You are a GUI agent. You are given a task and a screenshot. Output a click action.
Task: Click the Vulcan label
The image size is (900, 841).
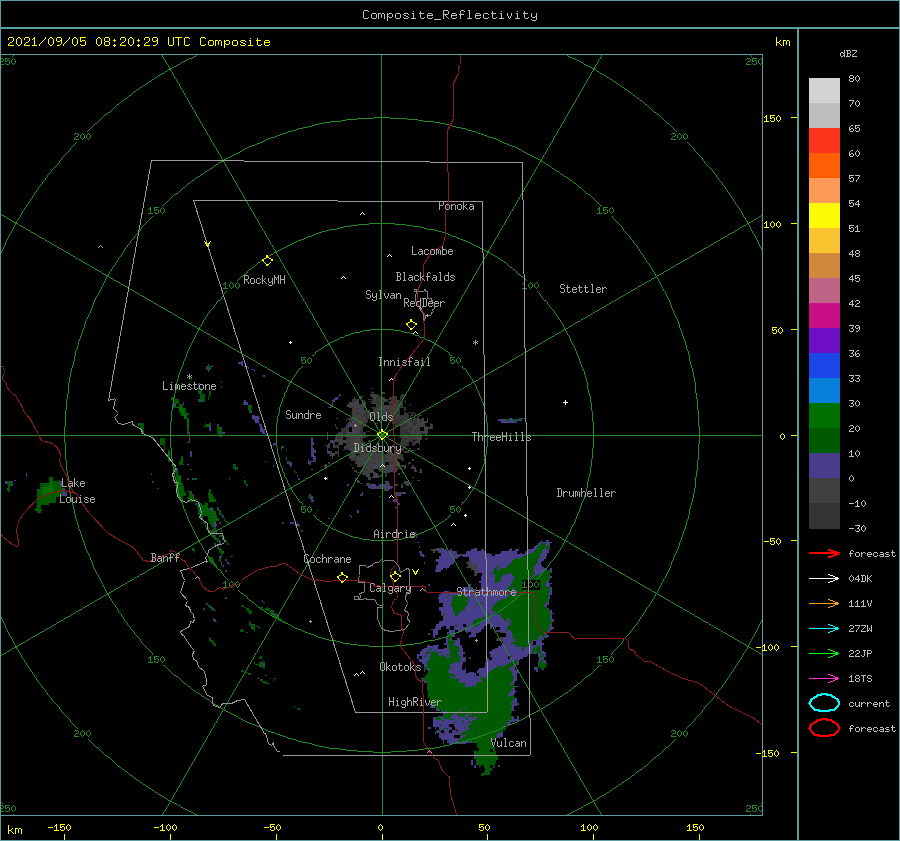point(509,743)
